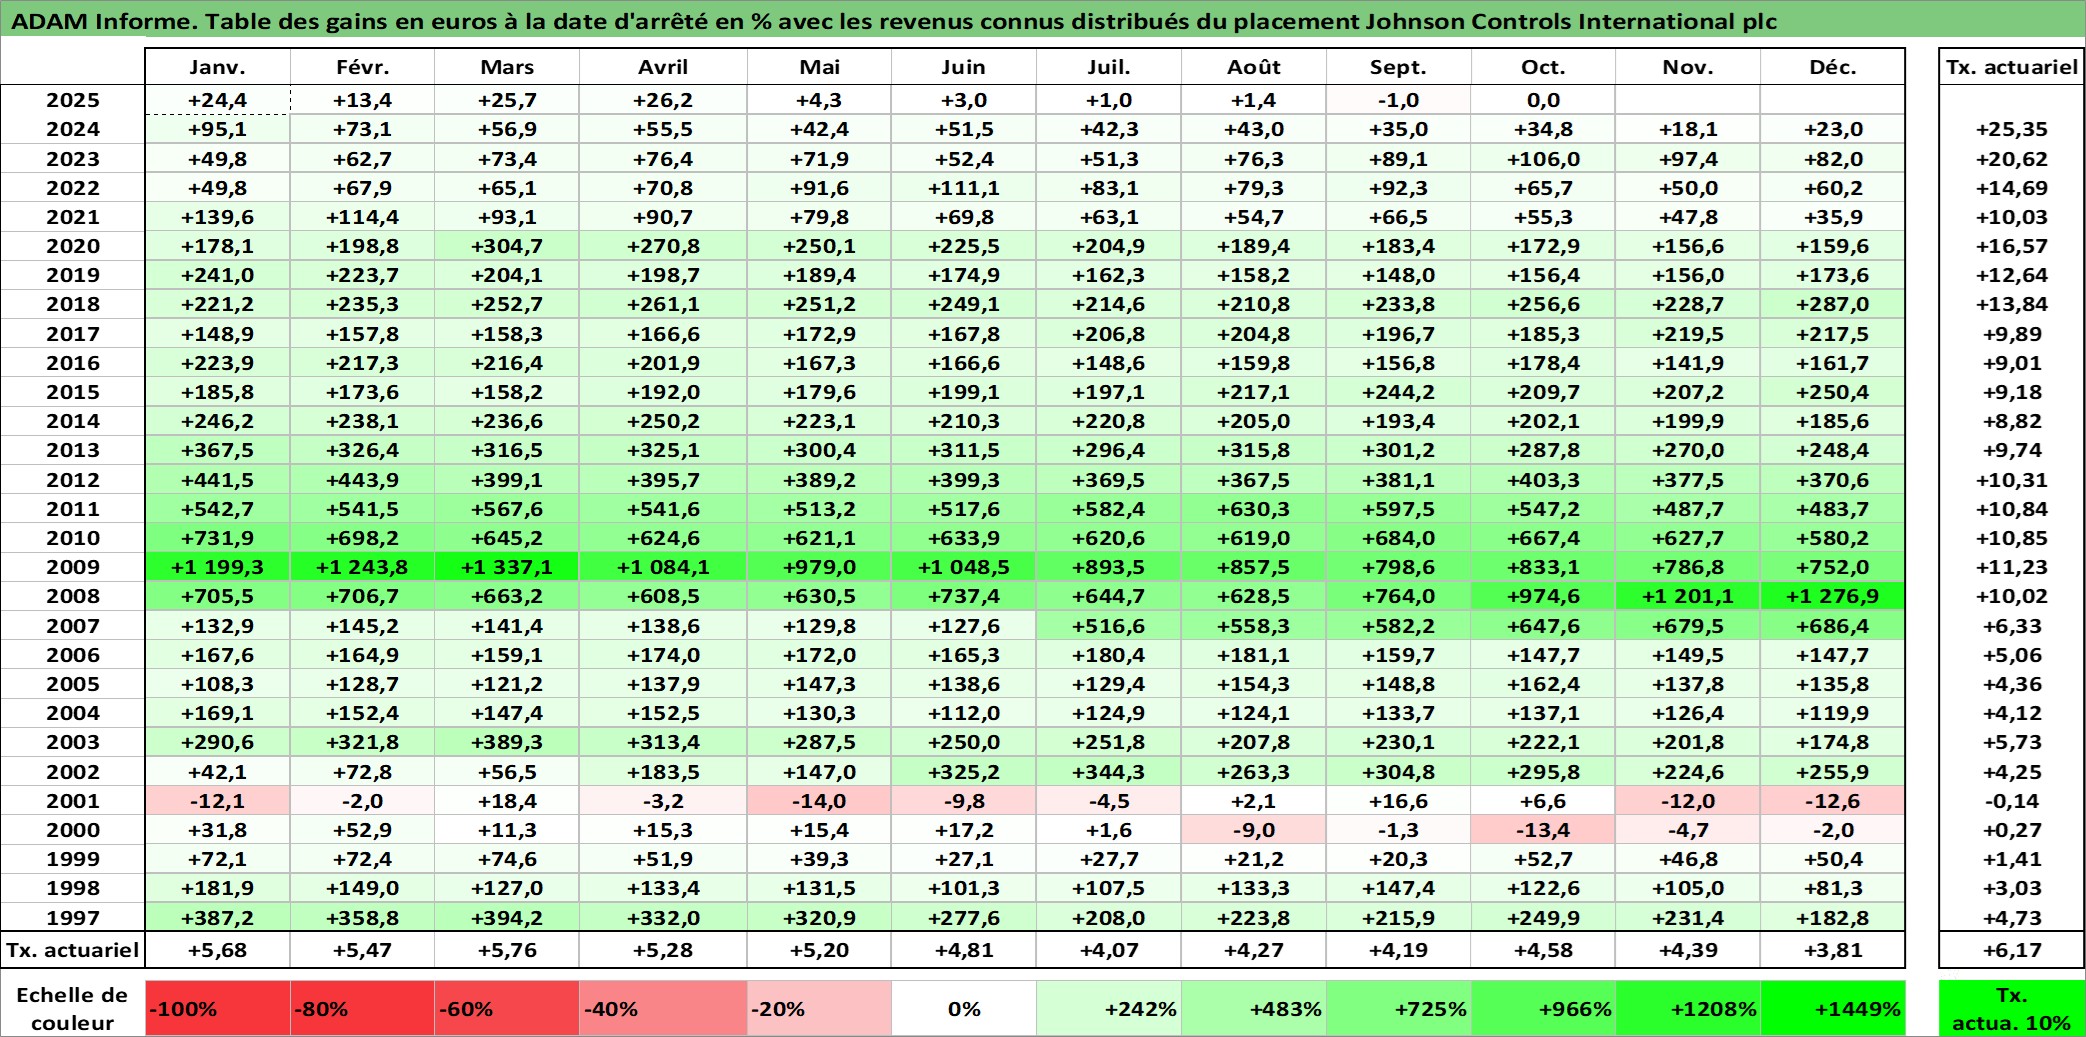The width and height of the screenshot is (2086, 1037).
Task: Click the +74,6 cell in 1999 row
Action: 507,859
